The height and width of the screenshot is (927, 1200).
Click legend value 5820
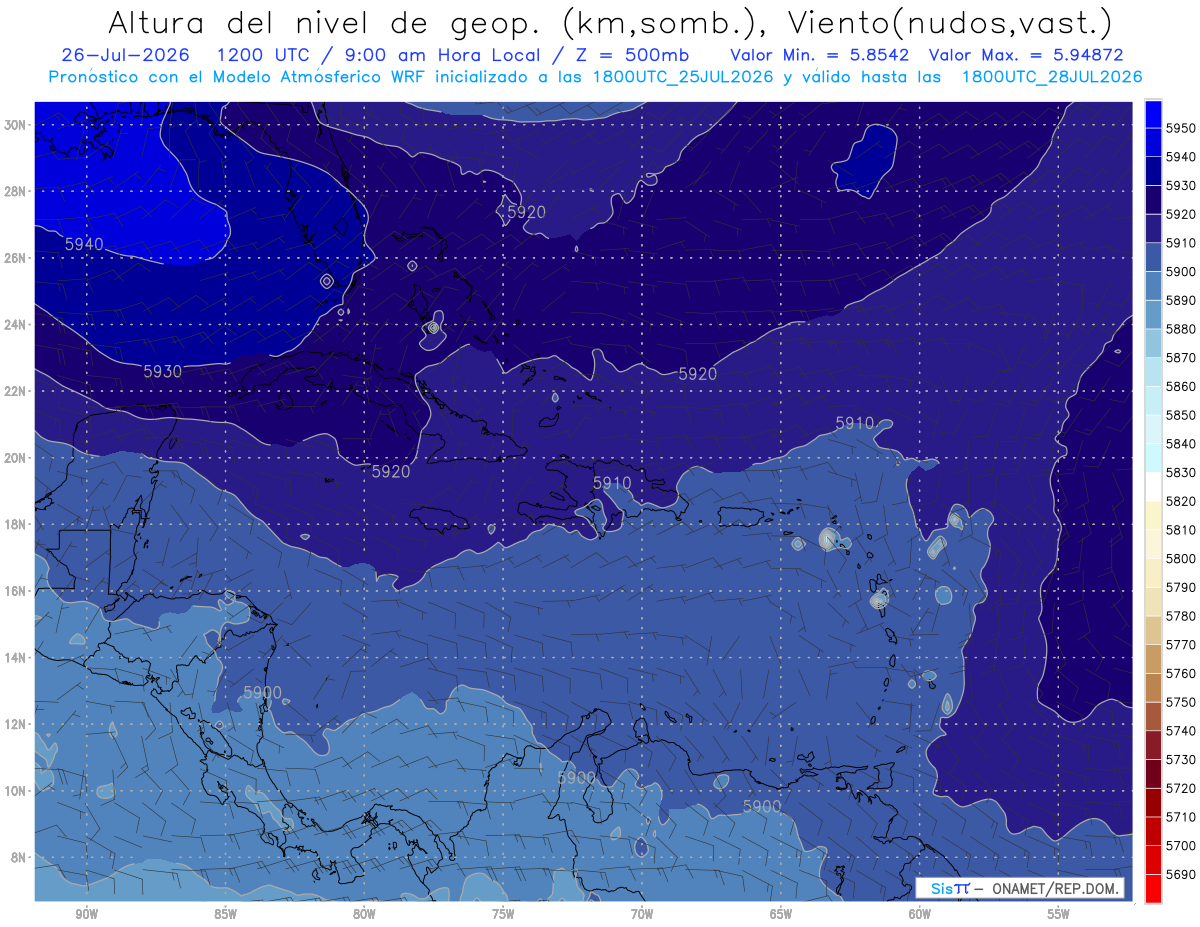click(1180, 501)
